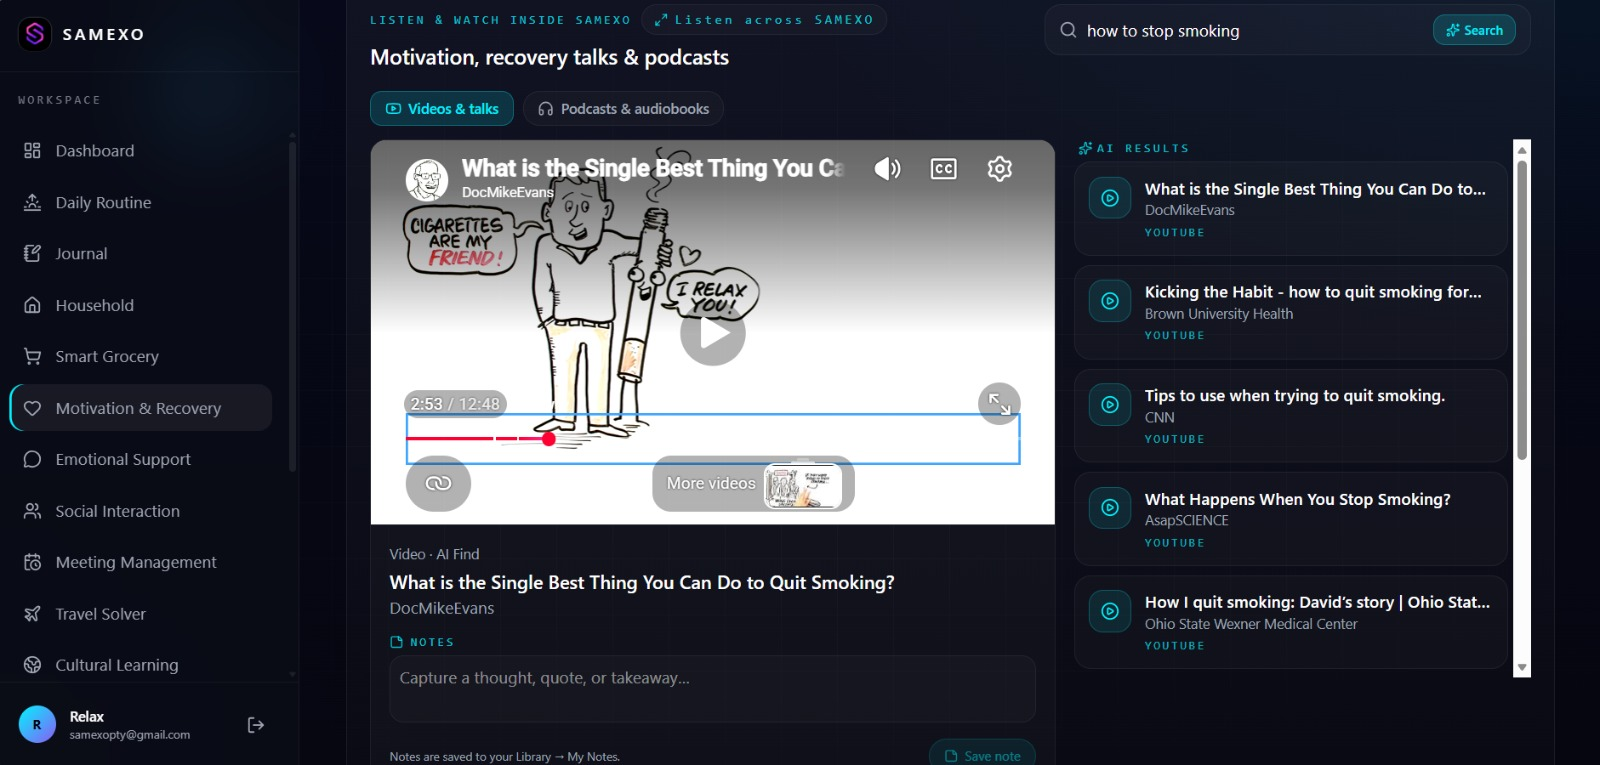Screen dimensions: 1600x765
Task: Click Listen across SAMEXO button
Action: 764,20
